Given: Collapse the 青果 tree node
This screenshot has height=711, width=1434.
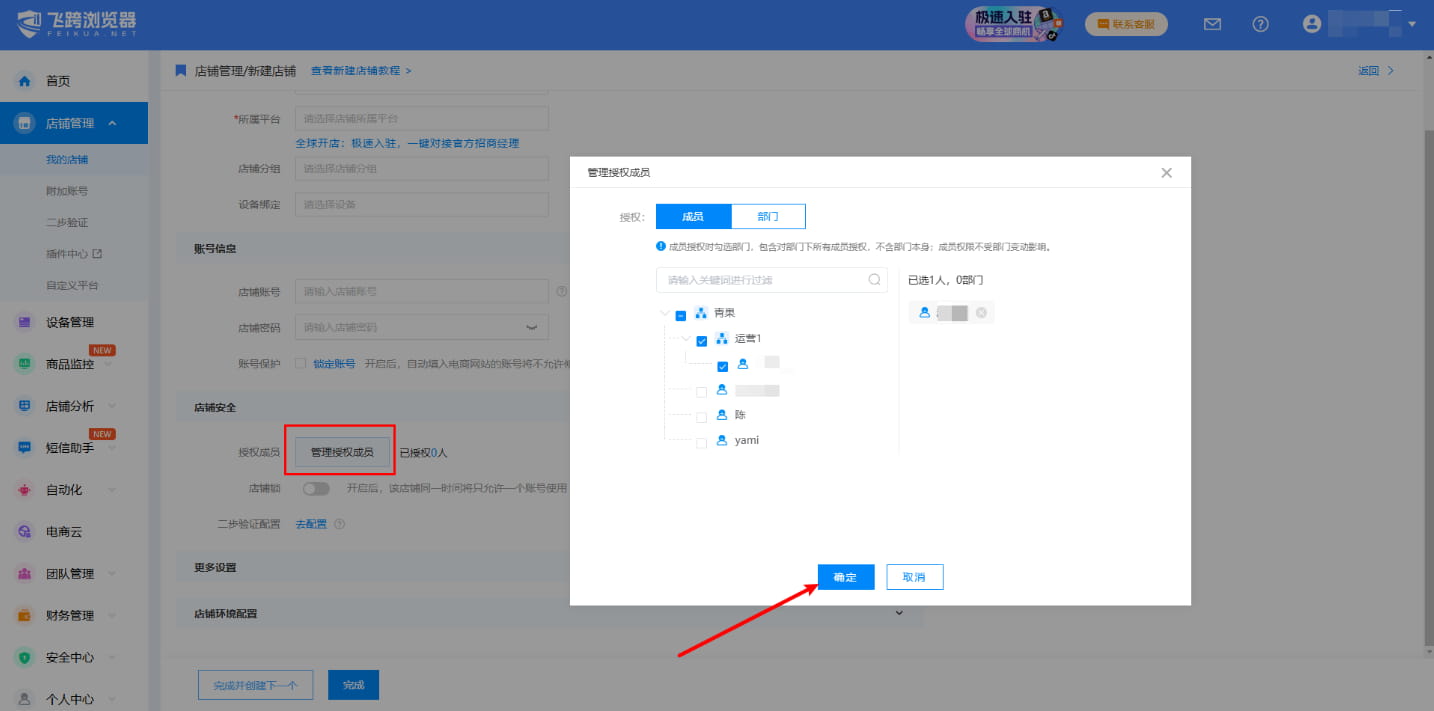Looking at the screenshot, I should click(664, 312).
